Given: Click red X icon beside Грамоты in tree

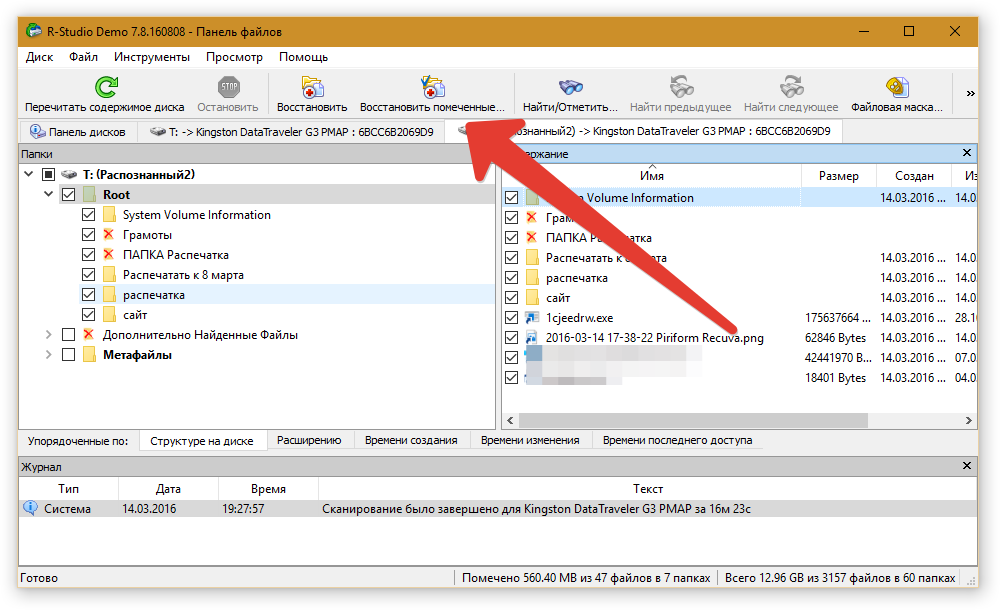Looking at the screenshot, I should [x=108, y=234].
